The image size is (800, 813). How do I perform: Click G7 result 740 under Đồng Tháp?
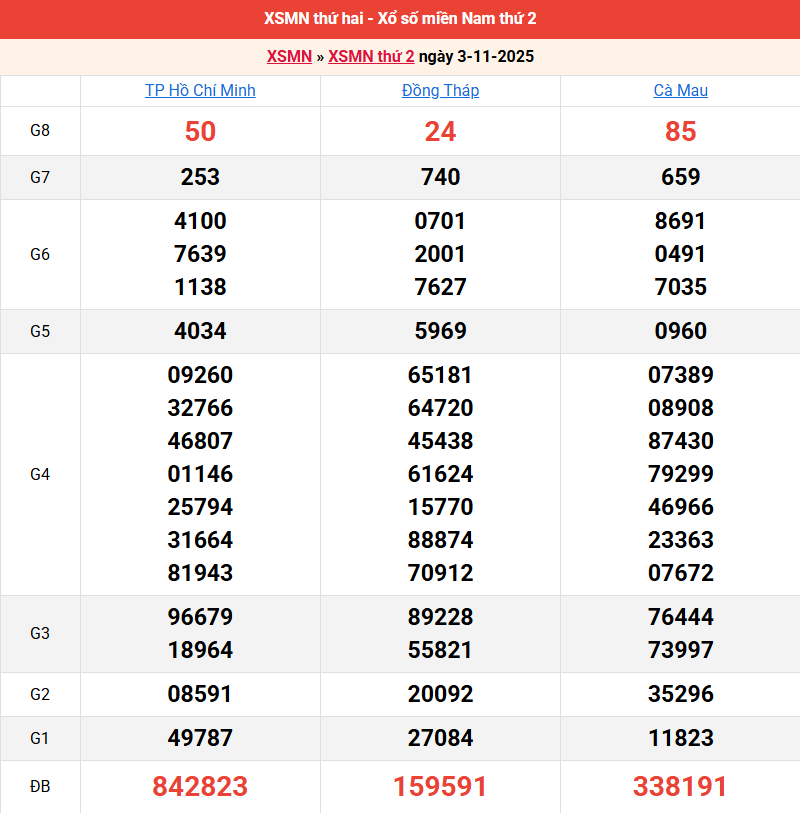pyautogui.click(x=440, y=177)
